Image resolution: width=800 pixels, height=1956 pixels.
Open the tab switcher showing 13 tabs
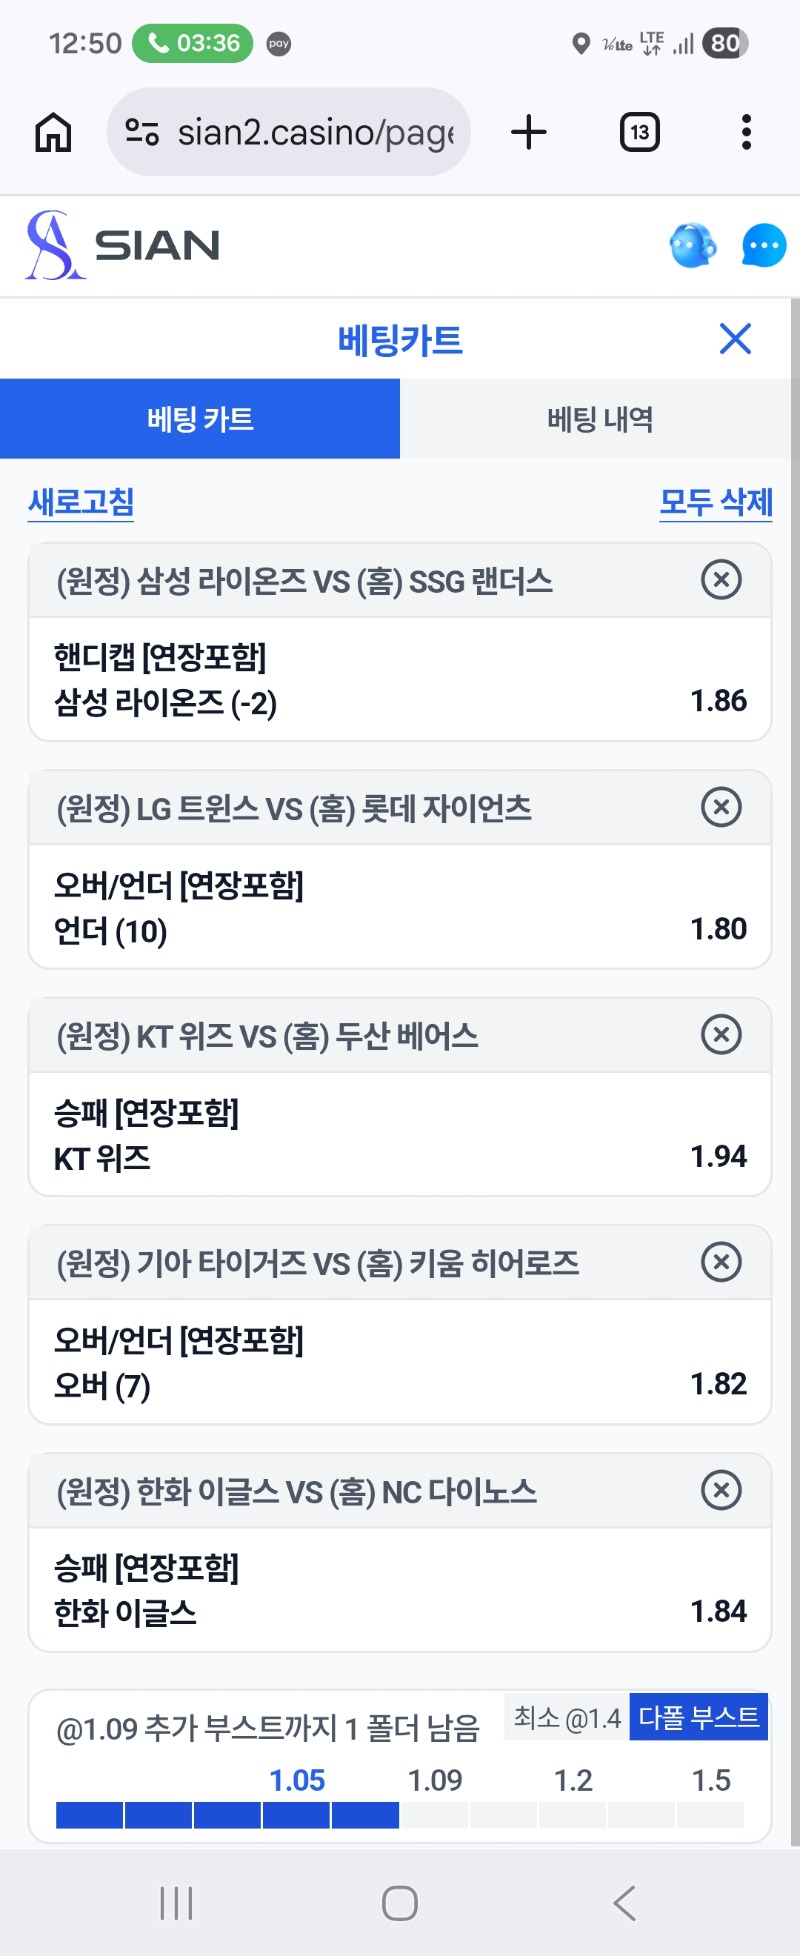(x=640, y=132)
